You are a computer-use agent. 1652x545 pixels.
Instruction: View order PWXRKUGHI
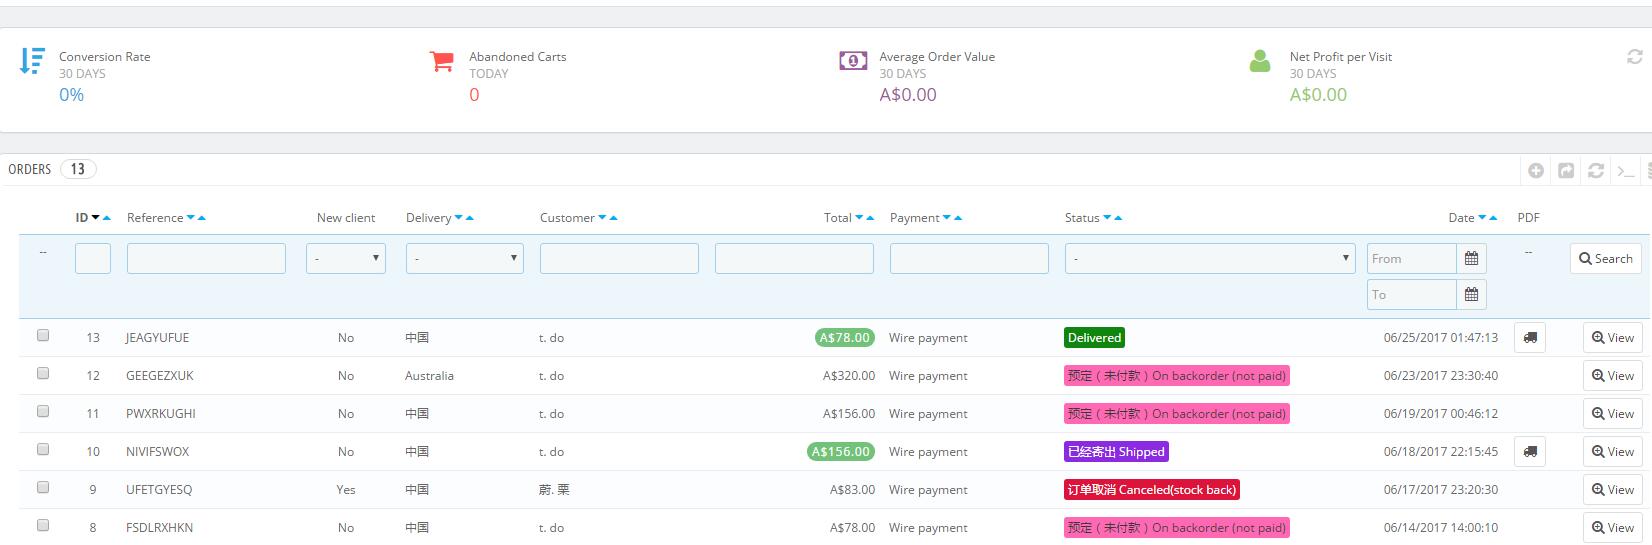click(1613, 414)
